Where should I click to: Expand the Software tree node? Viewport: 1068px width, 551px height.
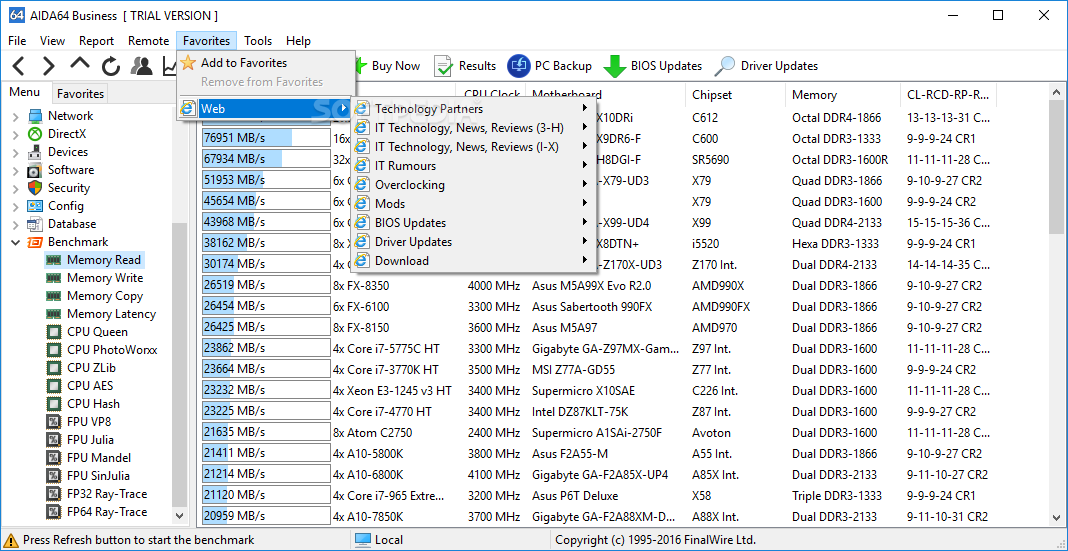pos(16,170)
